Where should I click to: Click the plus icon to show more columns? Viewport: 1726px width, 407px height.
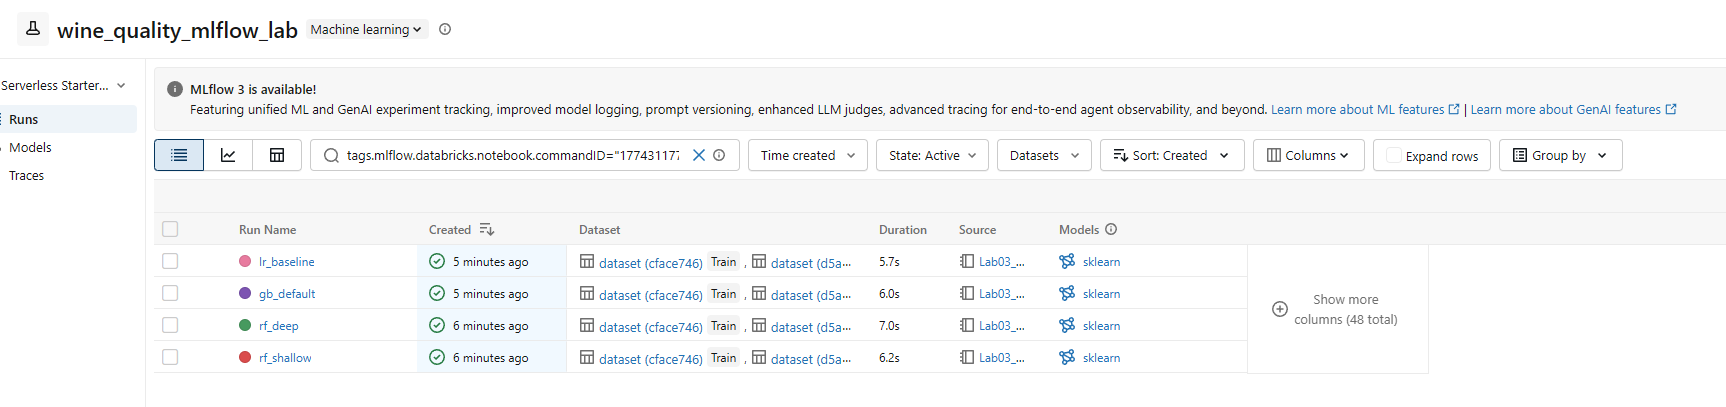pyautogui.click(x=1280, y=309)
